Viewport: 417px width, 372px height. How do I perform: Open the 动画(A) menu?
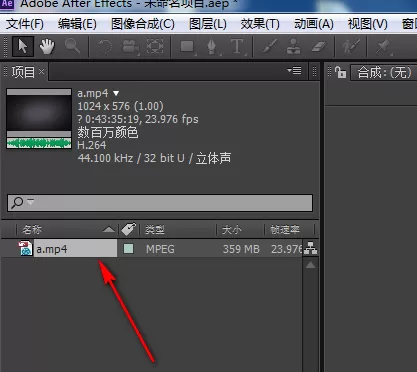(314, 24)
